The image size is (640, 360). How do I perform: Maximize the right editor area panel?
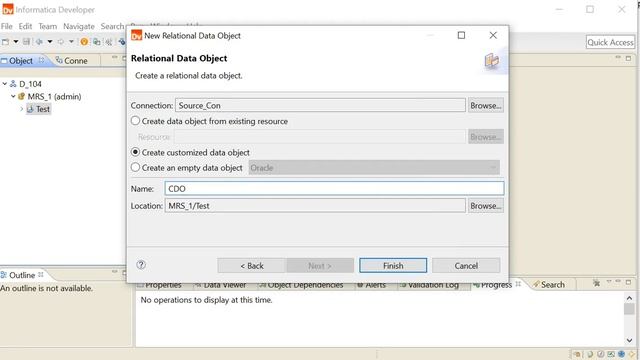[x=629, y=58]
